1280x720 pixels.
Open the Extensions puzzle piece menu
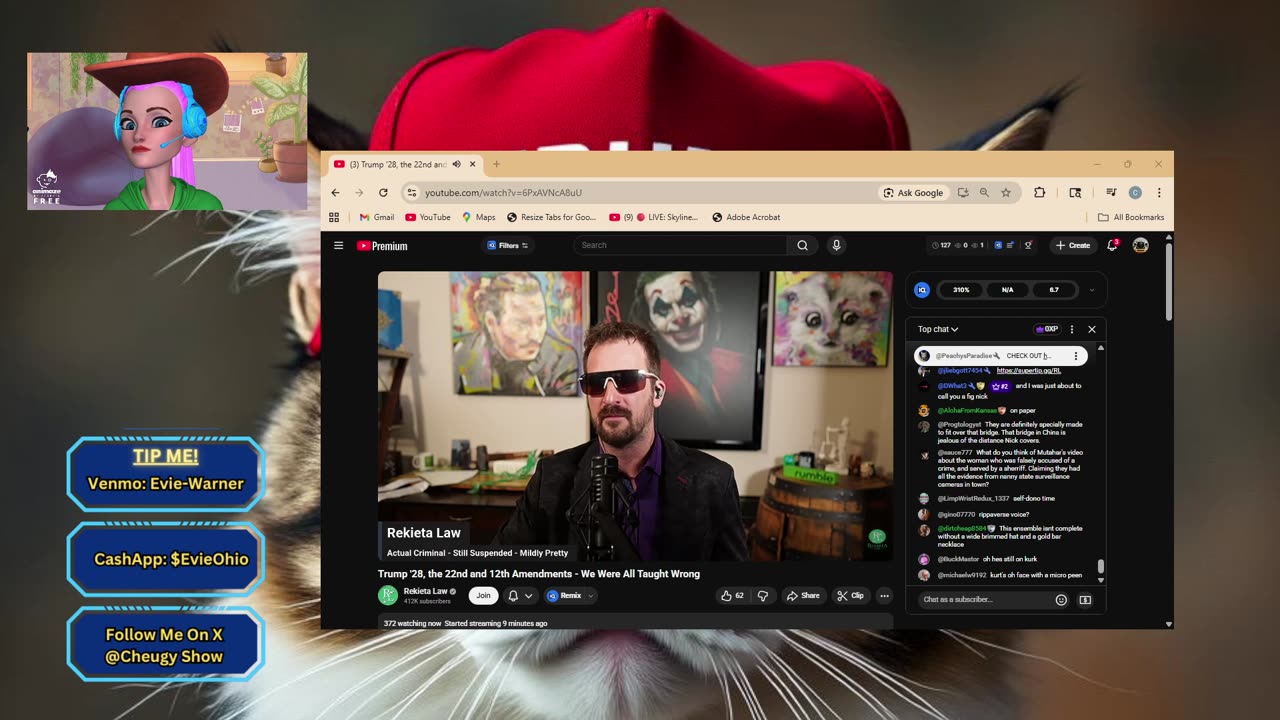(x=1040, y=193)
